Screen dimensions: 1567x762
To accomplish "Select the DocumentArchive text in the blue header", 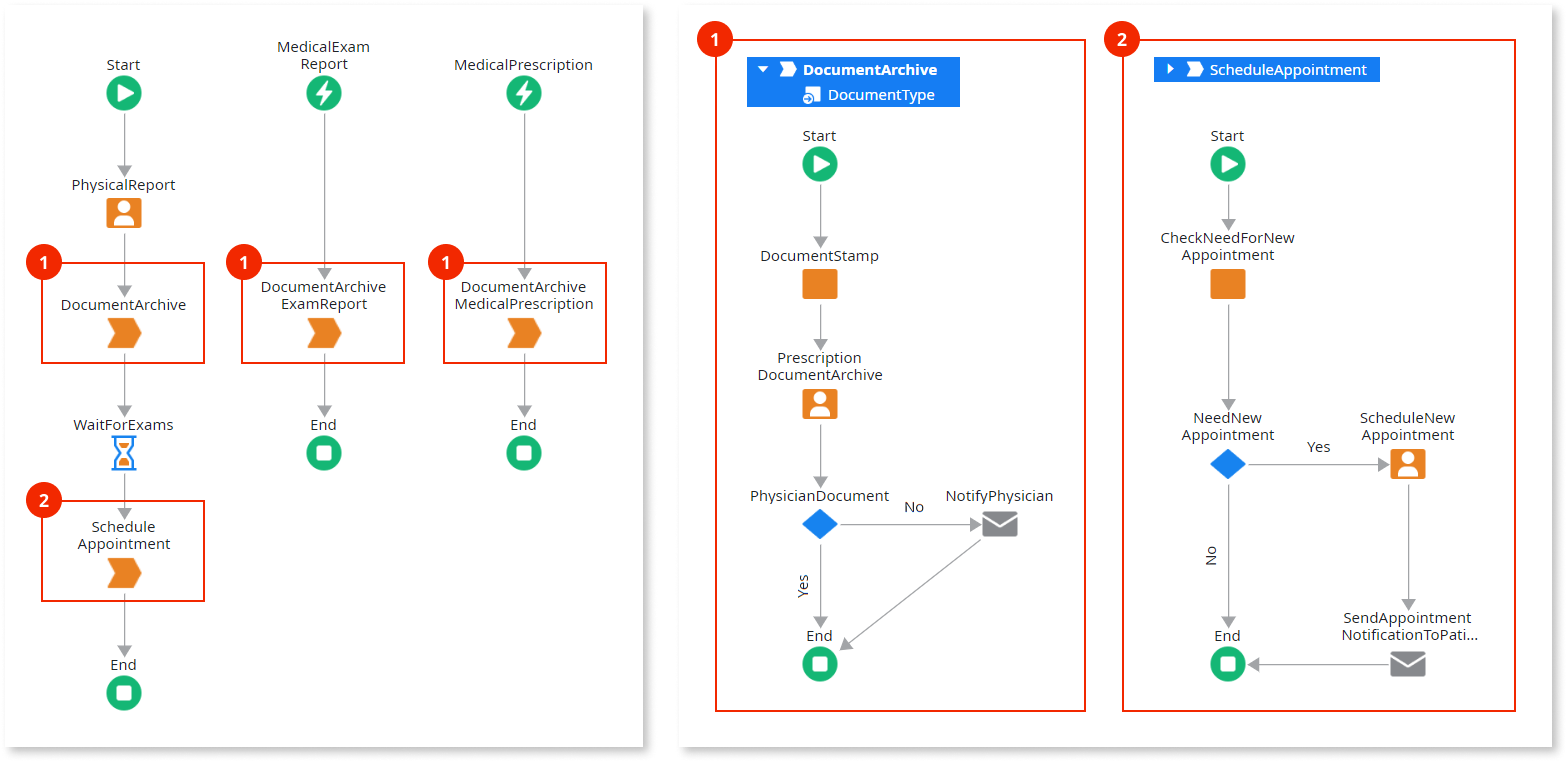I will (x=870, y=70).
